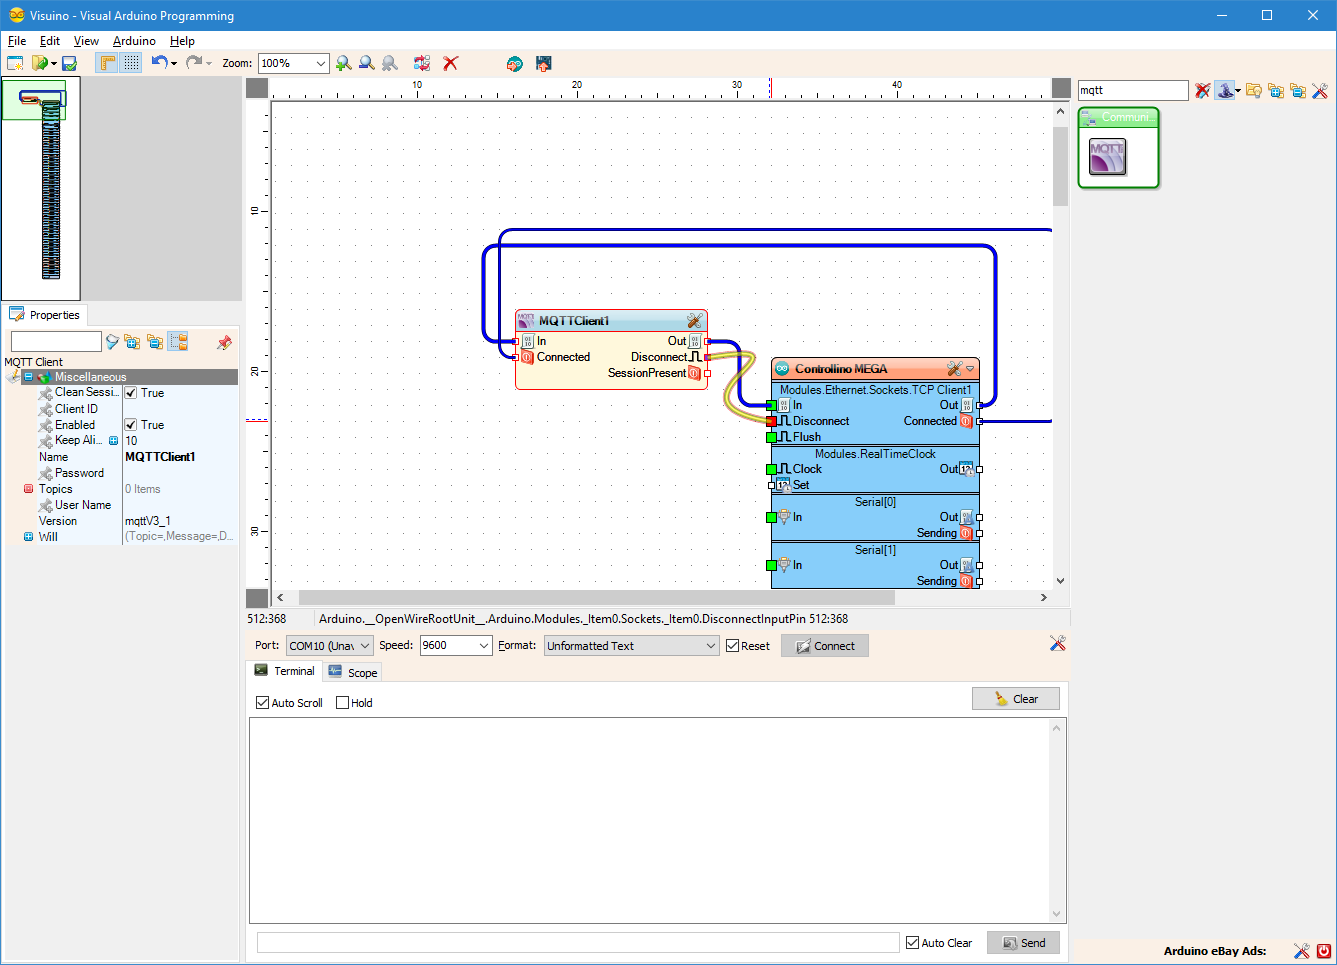Click the save project toolbar icon

[x=69, y=63]
